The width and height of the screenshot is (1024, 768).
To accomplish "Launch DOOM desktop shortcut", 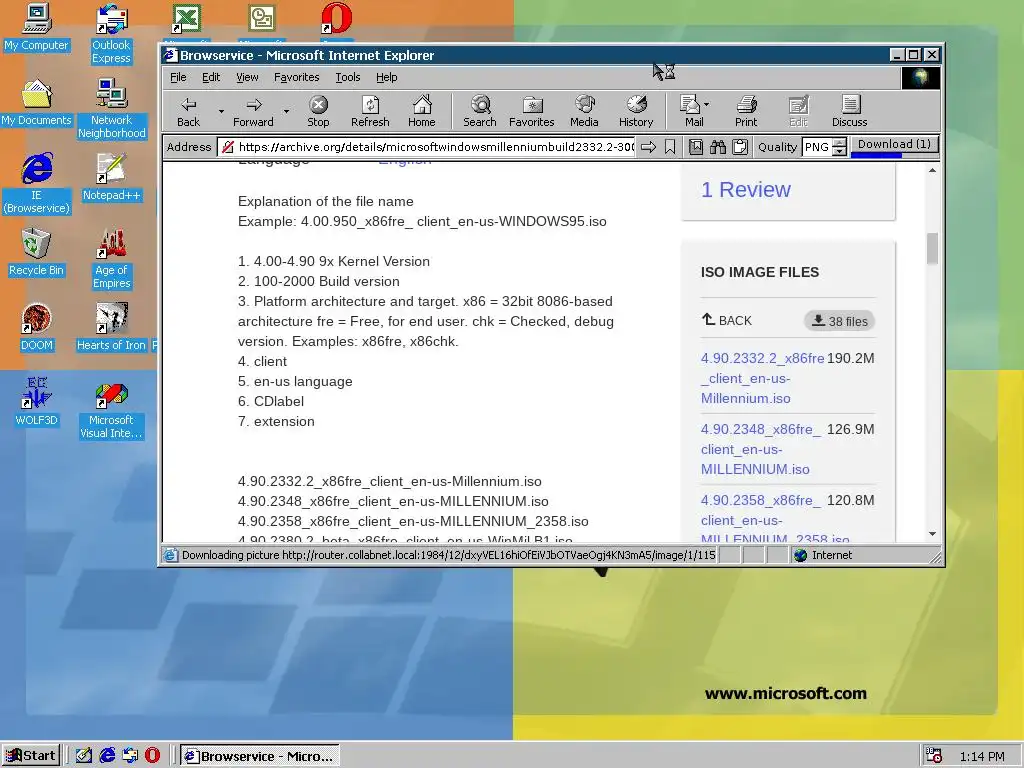I will 37,327.
